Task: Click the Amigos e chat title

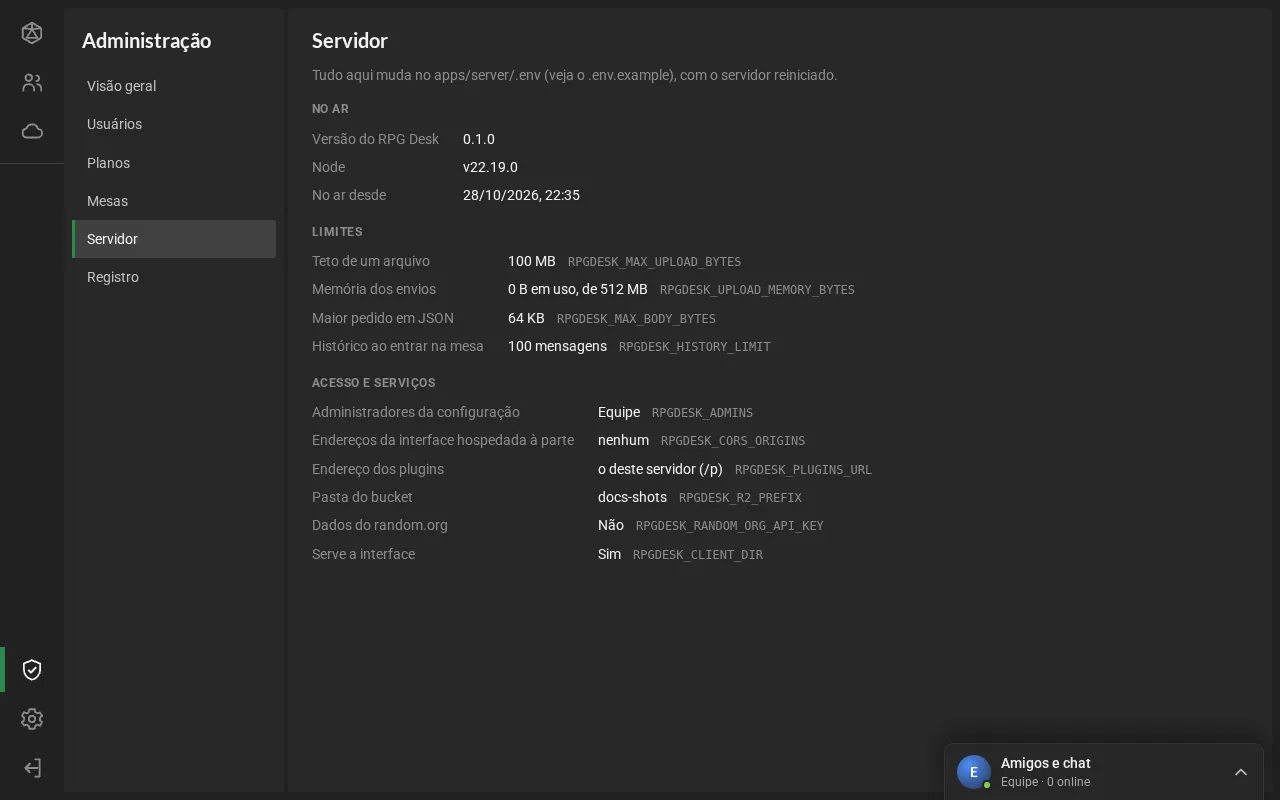Action: point(1045,763)
